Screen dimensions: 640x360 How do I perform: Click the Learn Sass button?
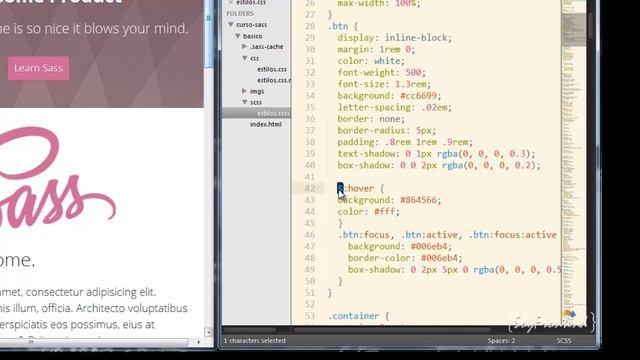(x=38, y=68)
